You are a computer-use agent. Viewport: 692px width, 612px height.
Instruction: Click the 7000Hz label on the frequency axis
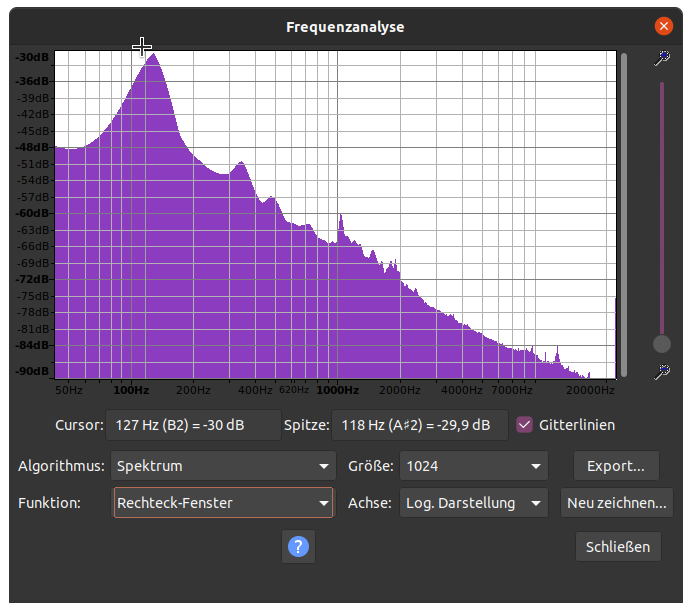pyautogui.click(x=512, y=390)
